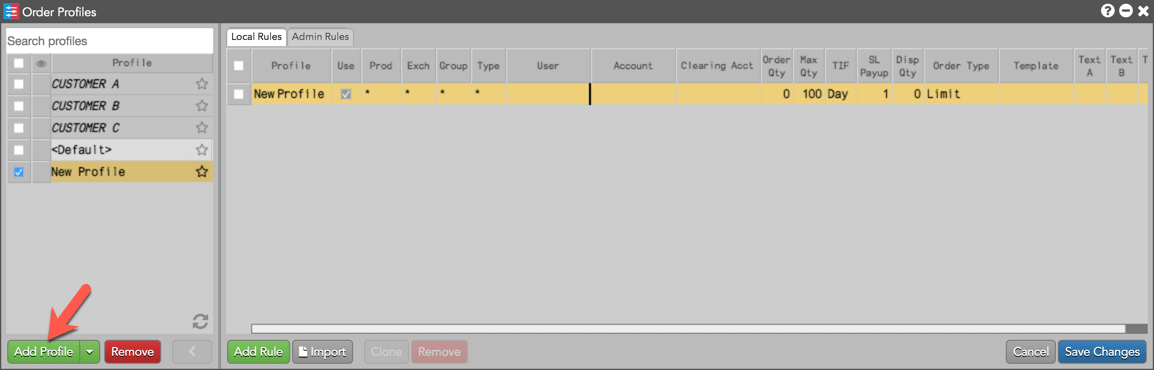Click the Clearing Acct cell in rule row
Image resolution: width=1154 pixels, height=370 pixels.
click(x=717, y=94)
